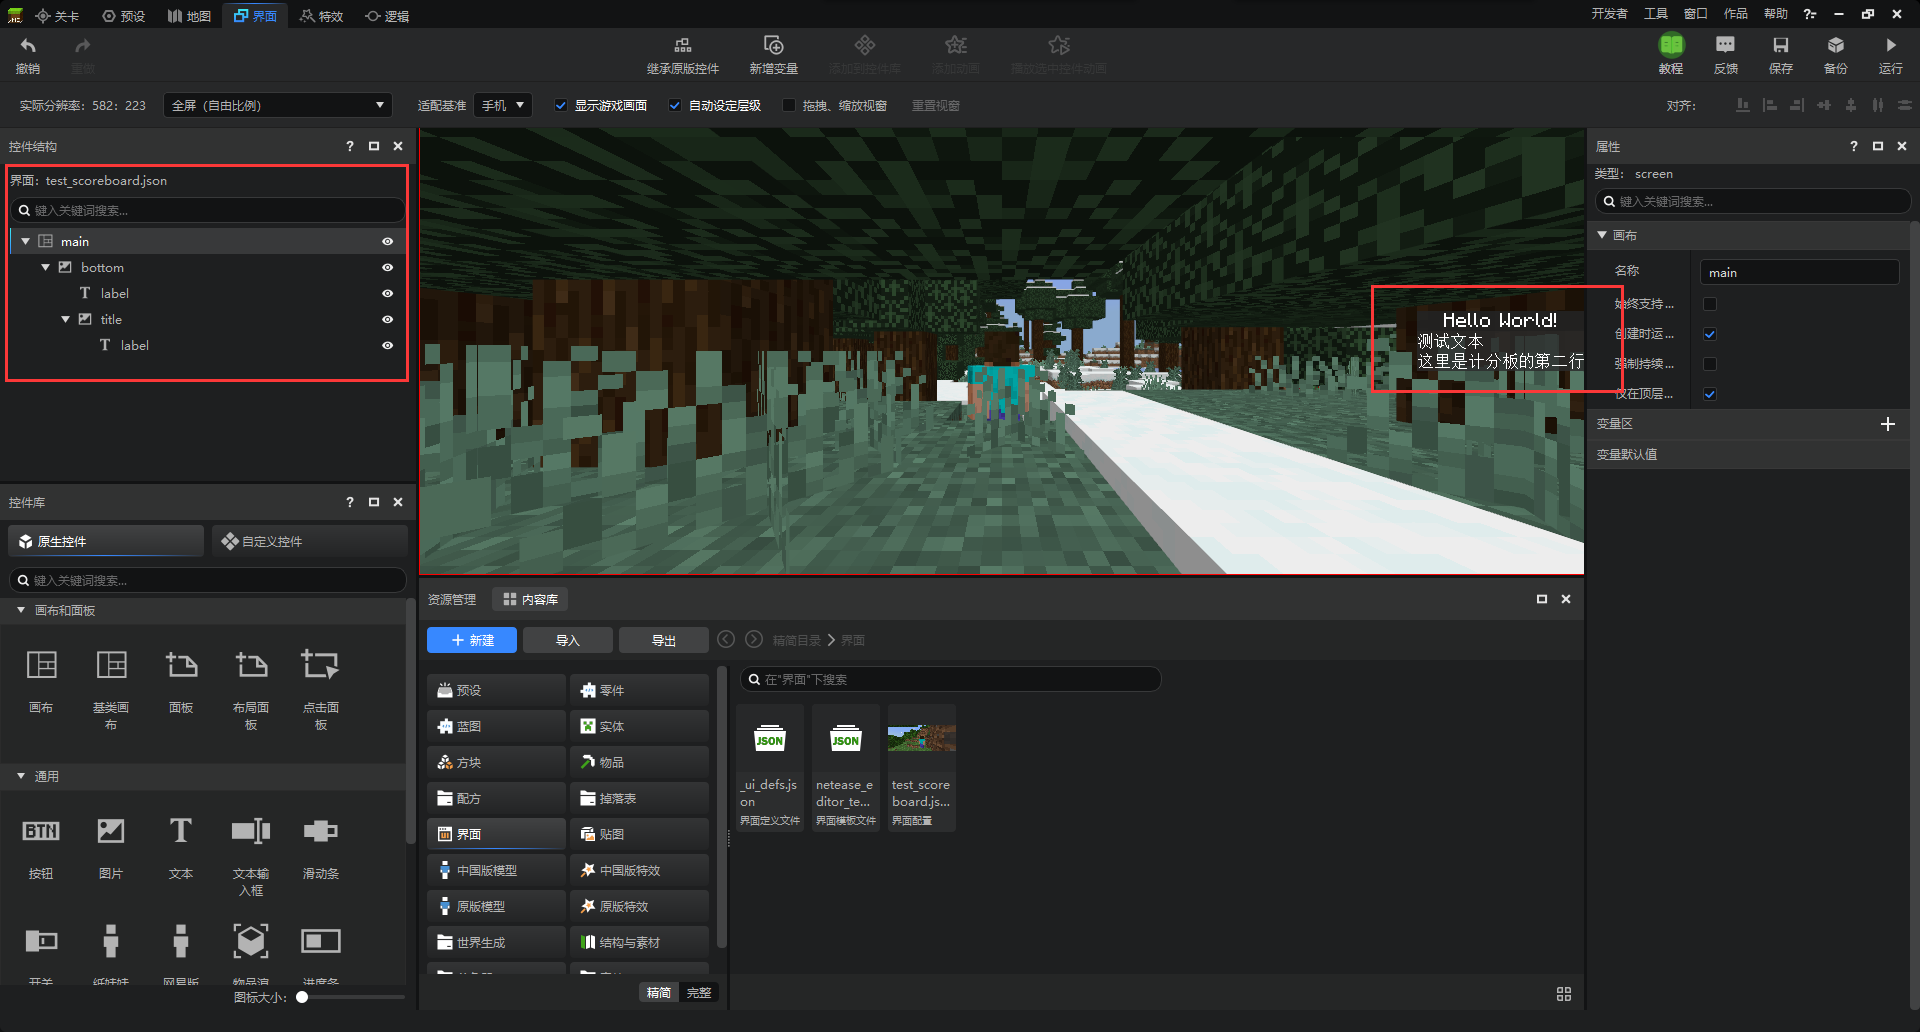Switch to 自定义控件 library button
Screen dimensions: 1920x1032
click(310, 541)
